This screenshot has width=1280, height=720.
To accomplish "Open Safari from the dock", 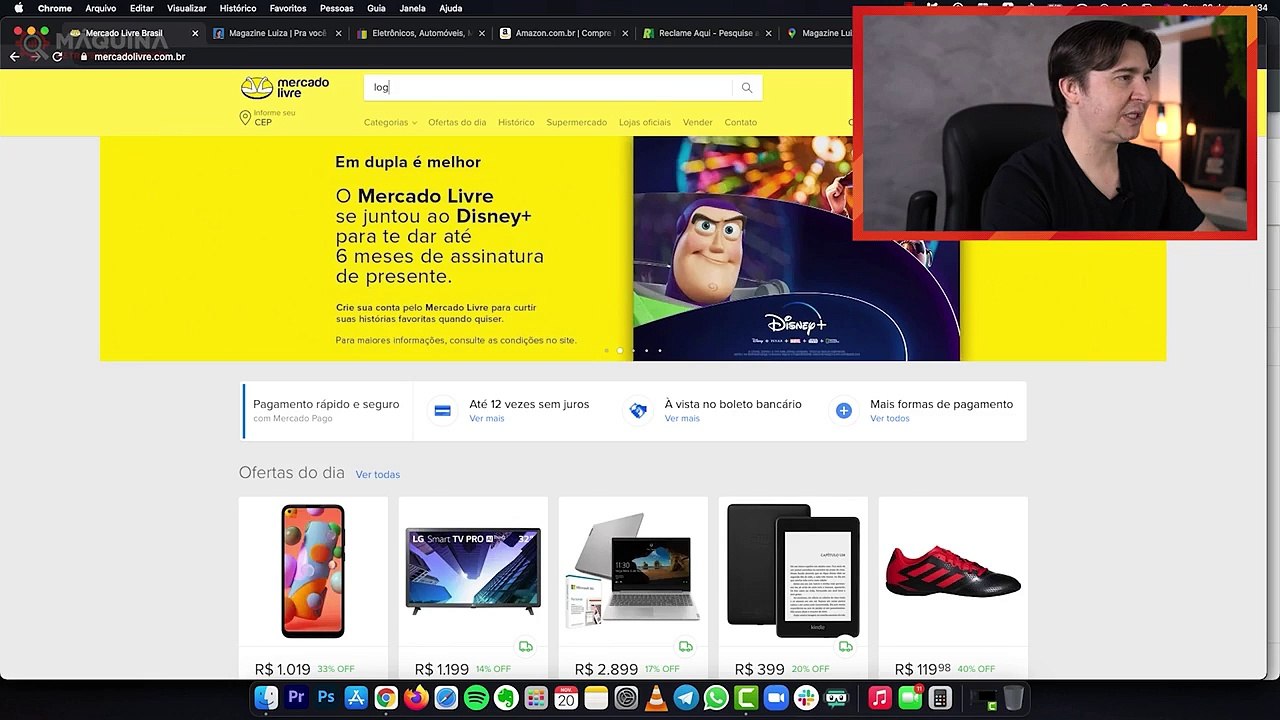I will pos(446,698).
